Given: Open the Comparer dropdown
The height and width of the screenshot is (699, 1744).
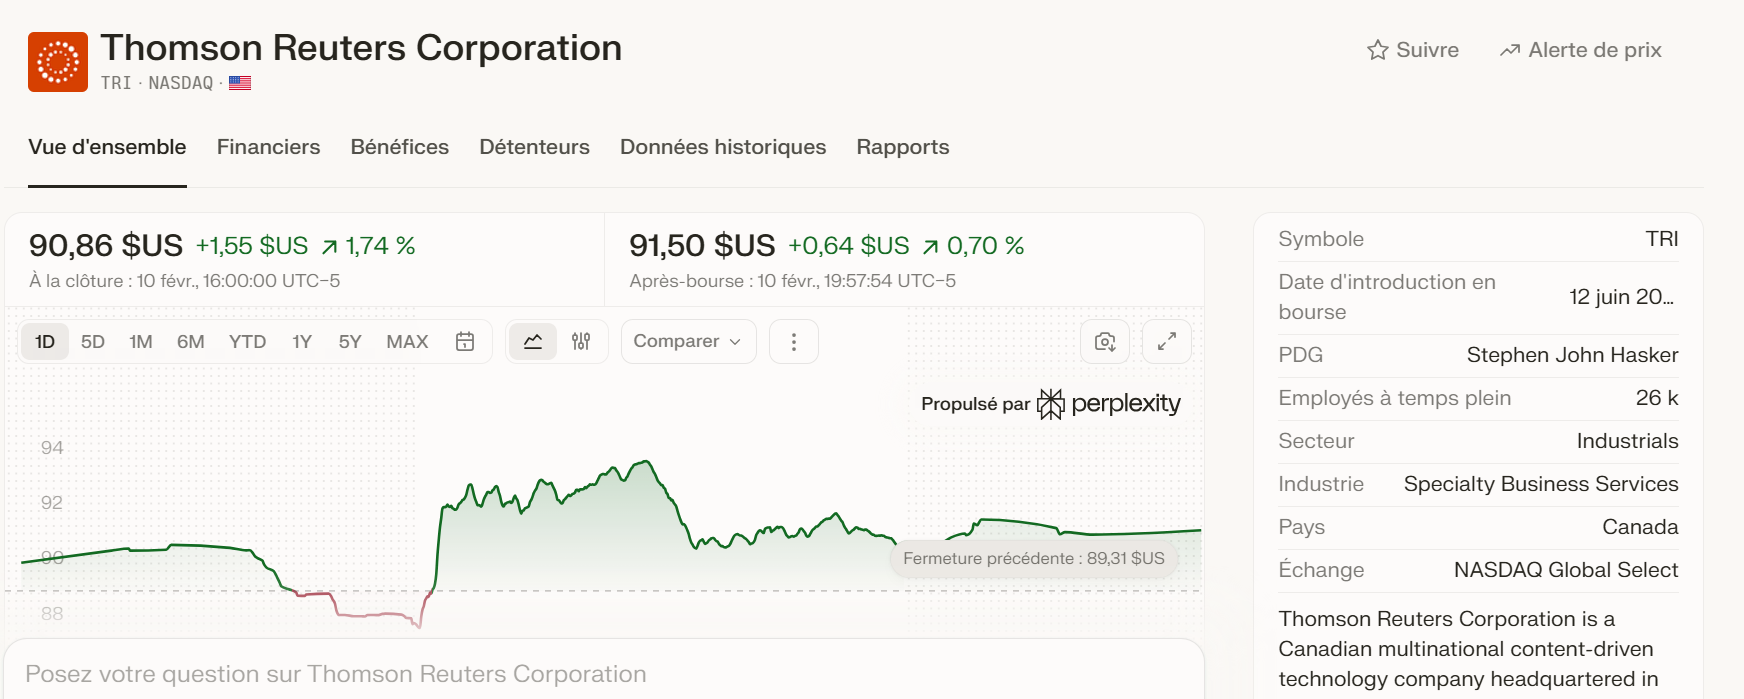Looking at the screenshot, I should [688, 341].
